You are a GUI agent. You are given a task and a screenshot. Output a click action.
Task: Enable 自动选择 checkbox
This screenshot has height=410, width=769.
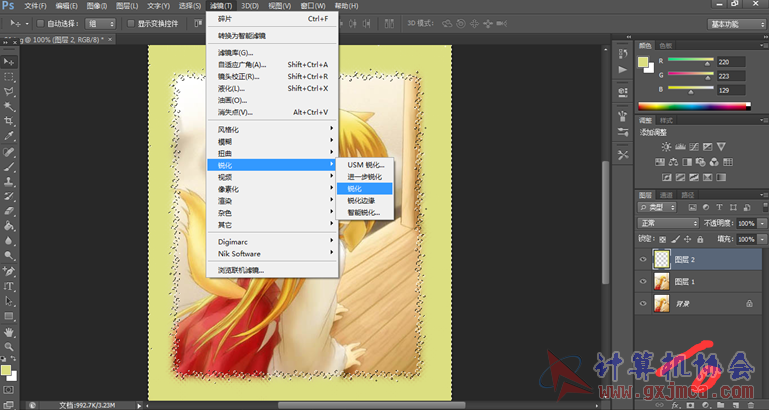tap(41, 23)
